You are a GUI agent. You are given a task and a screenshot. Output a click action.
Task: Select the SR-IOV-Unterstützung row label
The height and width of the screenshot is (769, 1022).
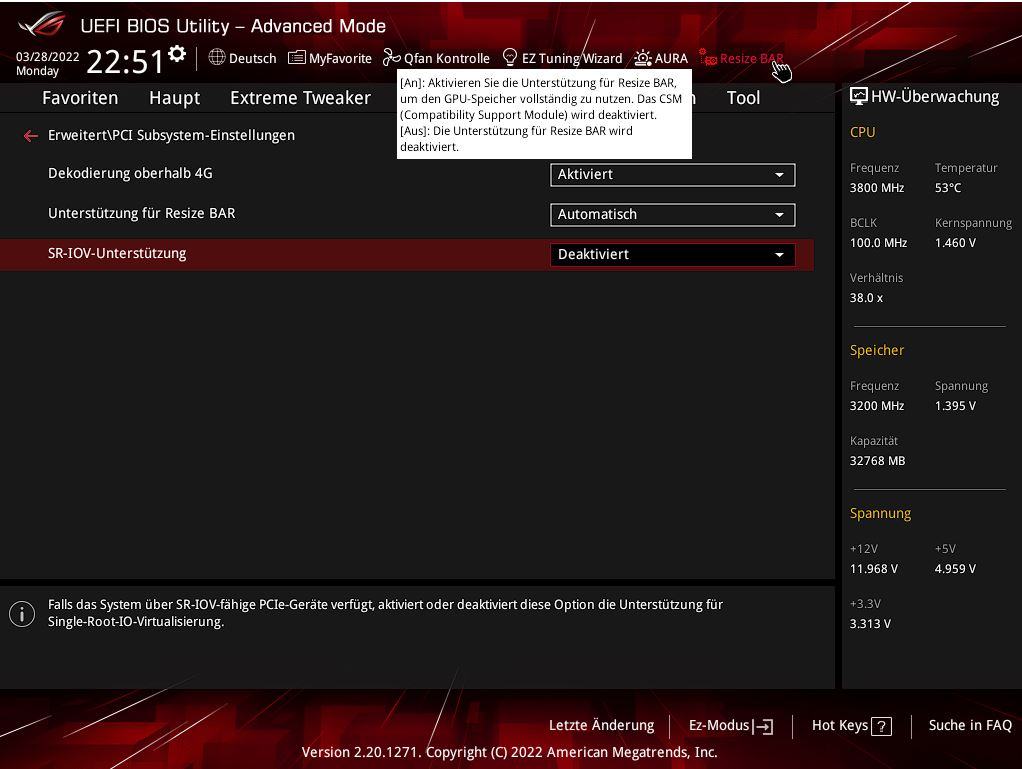[x=117, y=254]
